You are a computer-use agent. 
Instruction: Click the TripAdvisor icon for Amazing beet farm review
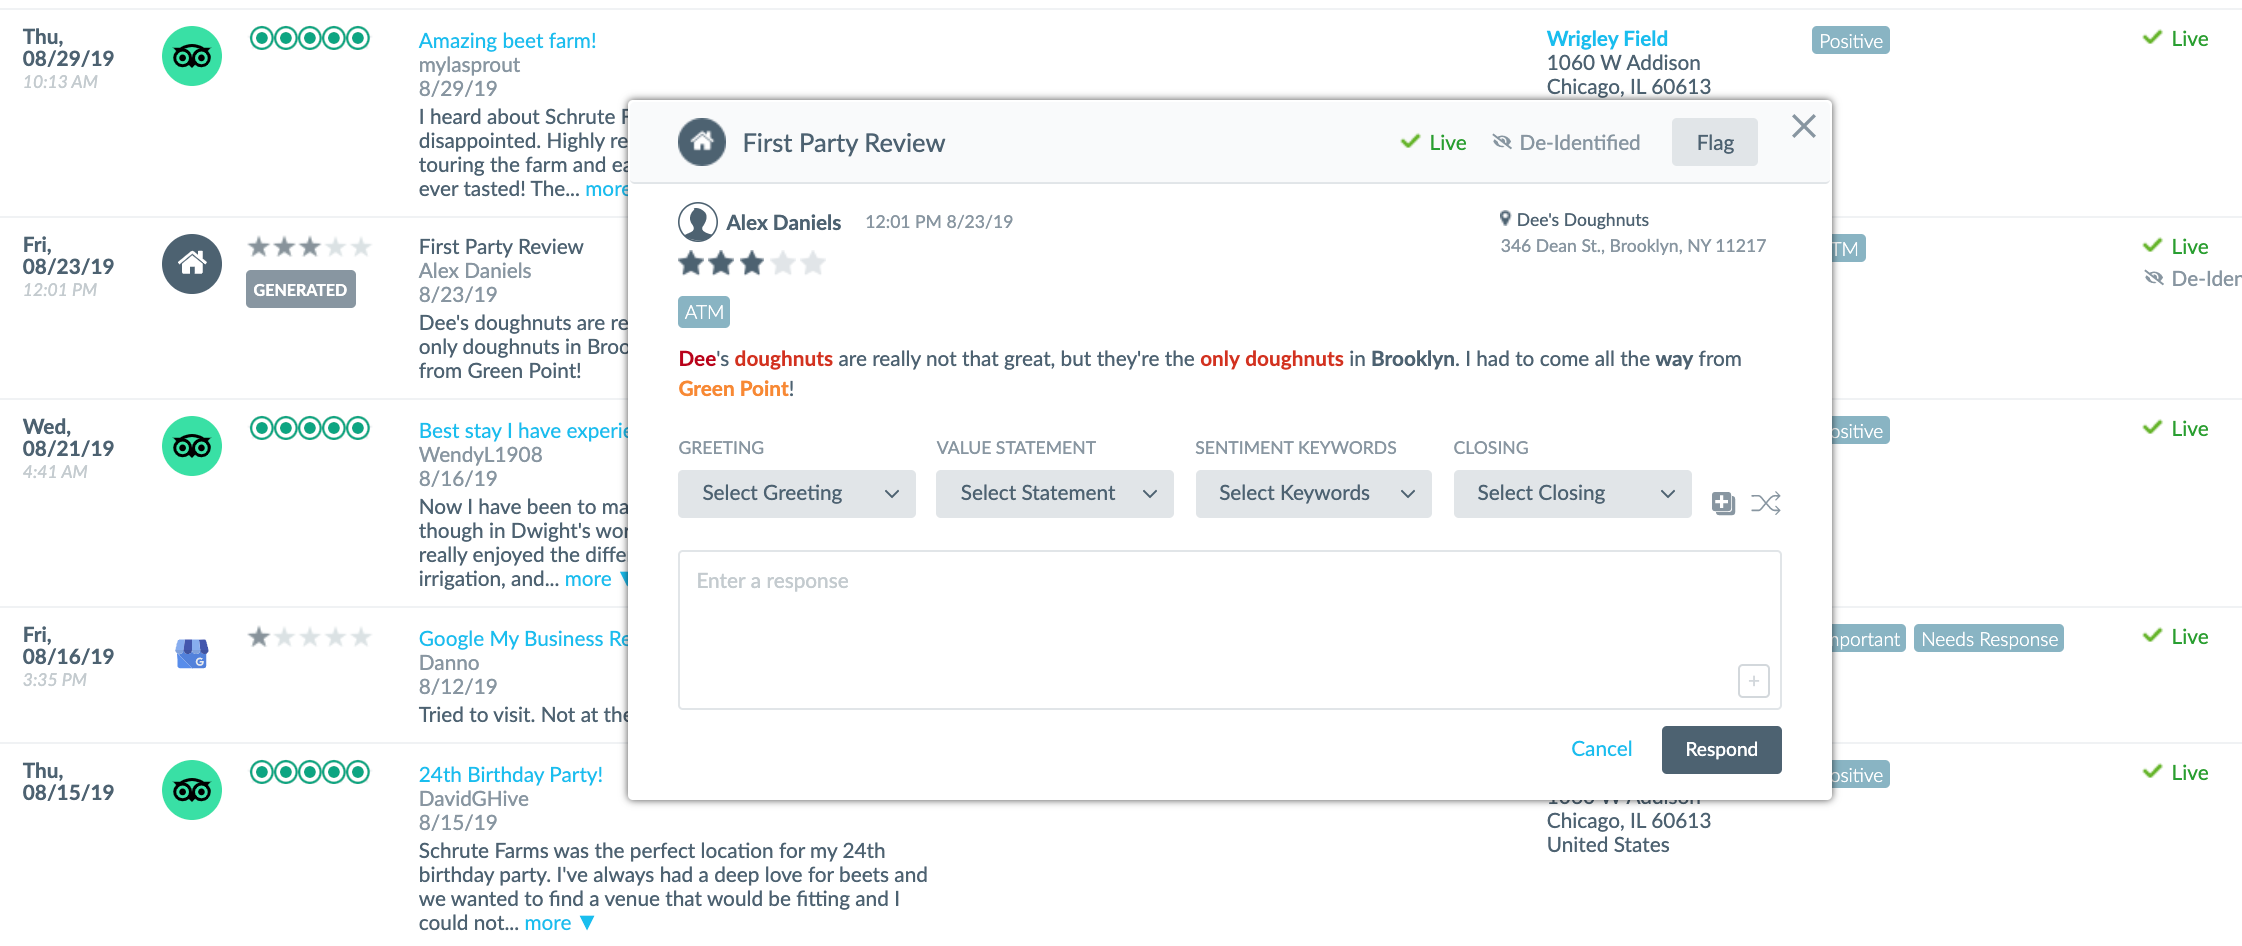[192, 56]
